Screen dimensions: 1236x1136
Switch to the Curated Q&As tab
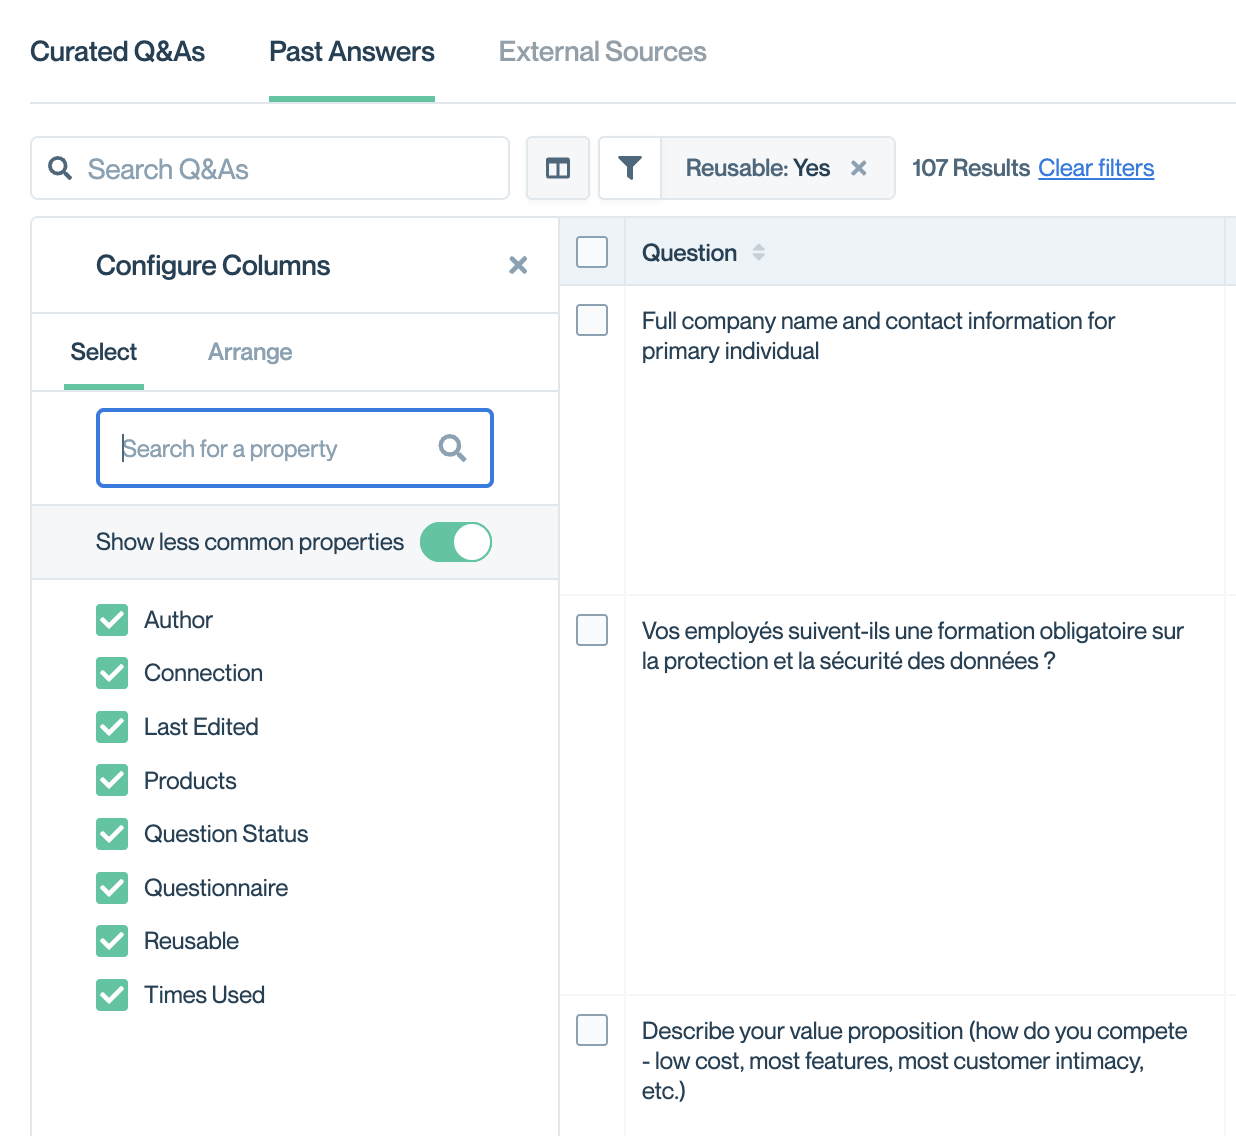pos(118,52)
